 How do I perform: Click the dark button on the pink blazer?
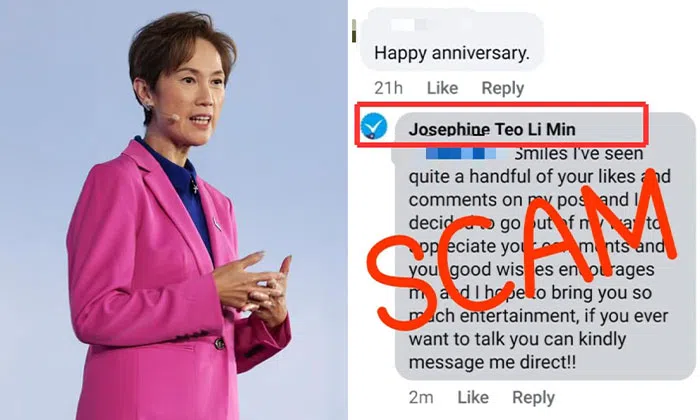[220, 344]
